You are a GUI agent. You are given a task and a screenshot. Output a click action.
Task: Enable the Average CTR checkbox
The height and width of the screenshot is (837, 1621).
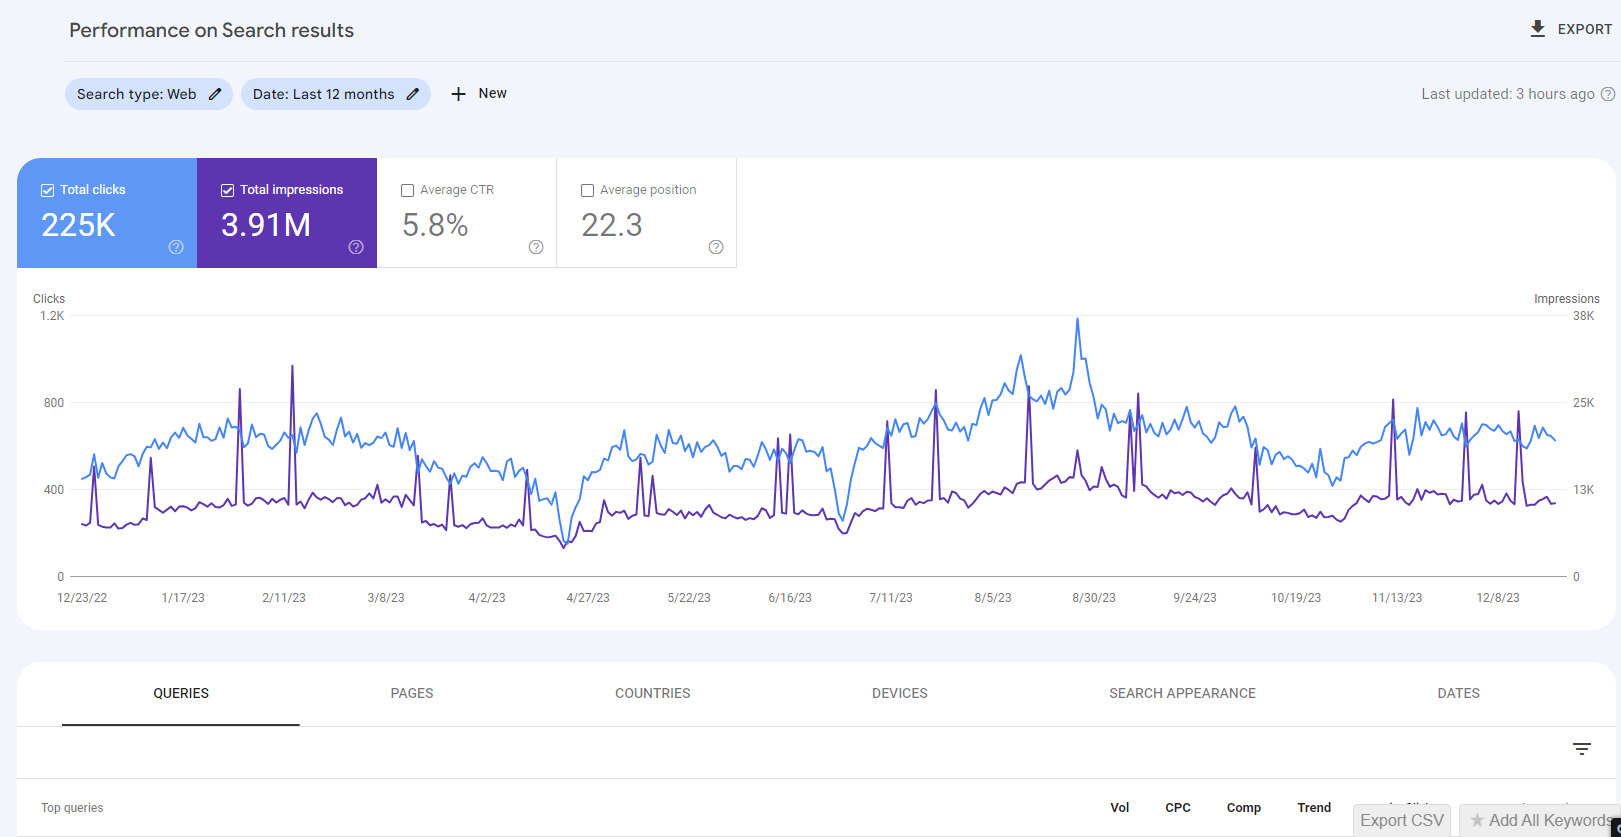point(407,190)
